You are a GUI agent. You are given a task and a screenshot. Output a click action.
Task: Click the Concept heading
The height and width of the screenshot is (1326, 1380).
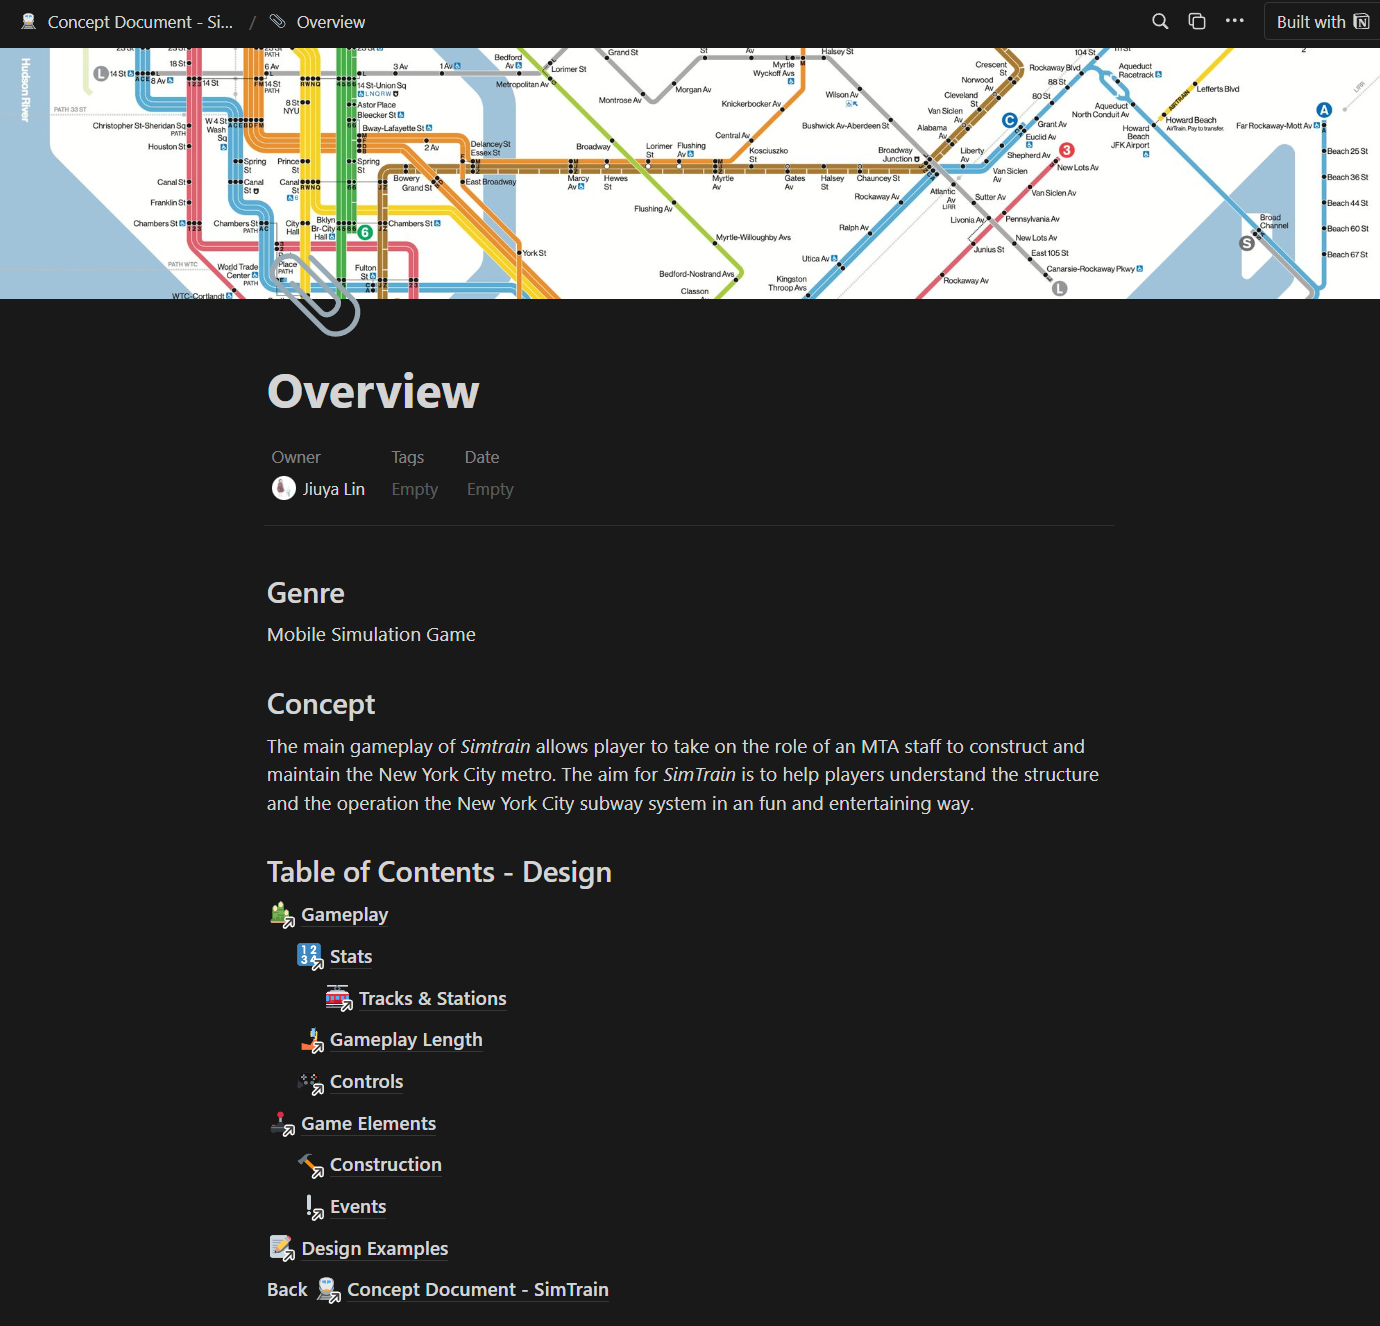pos(321,704)
